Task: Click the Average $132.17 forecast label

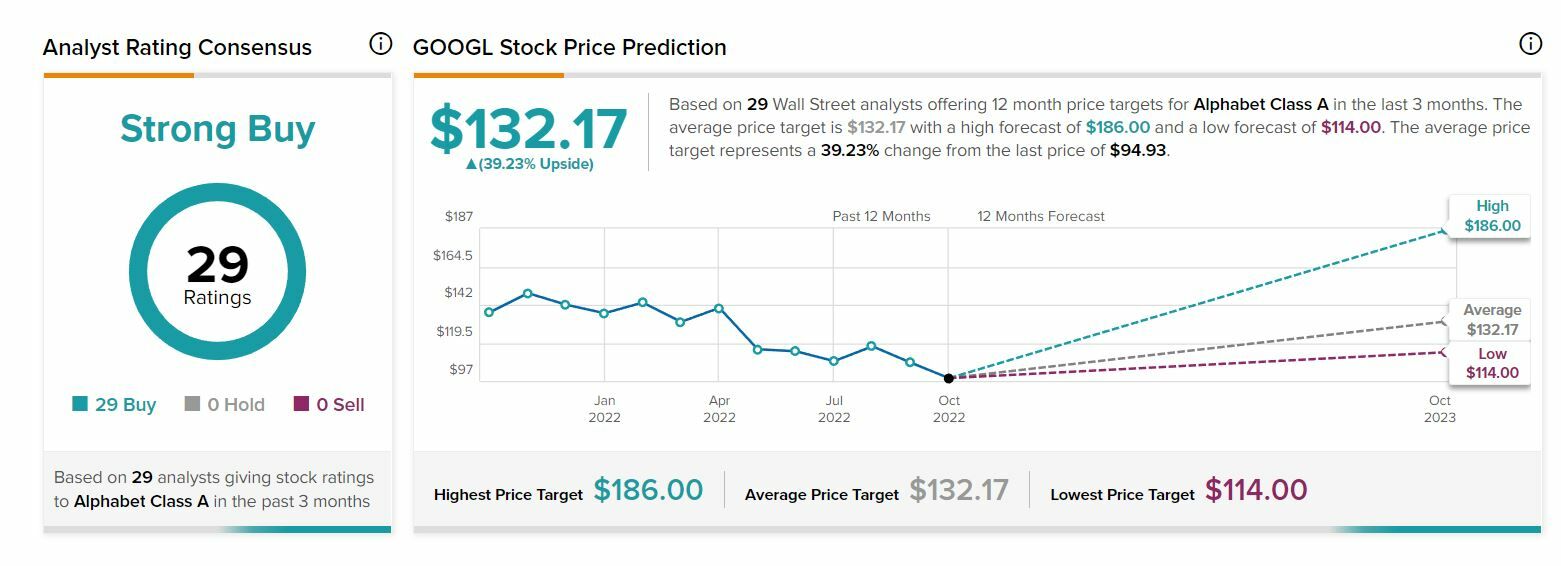Action: (x=1491, y=320)
